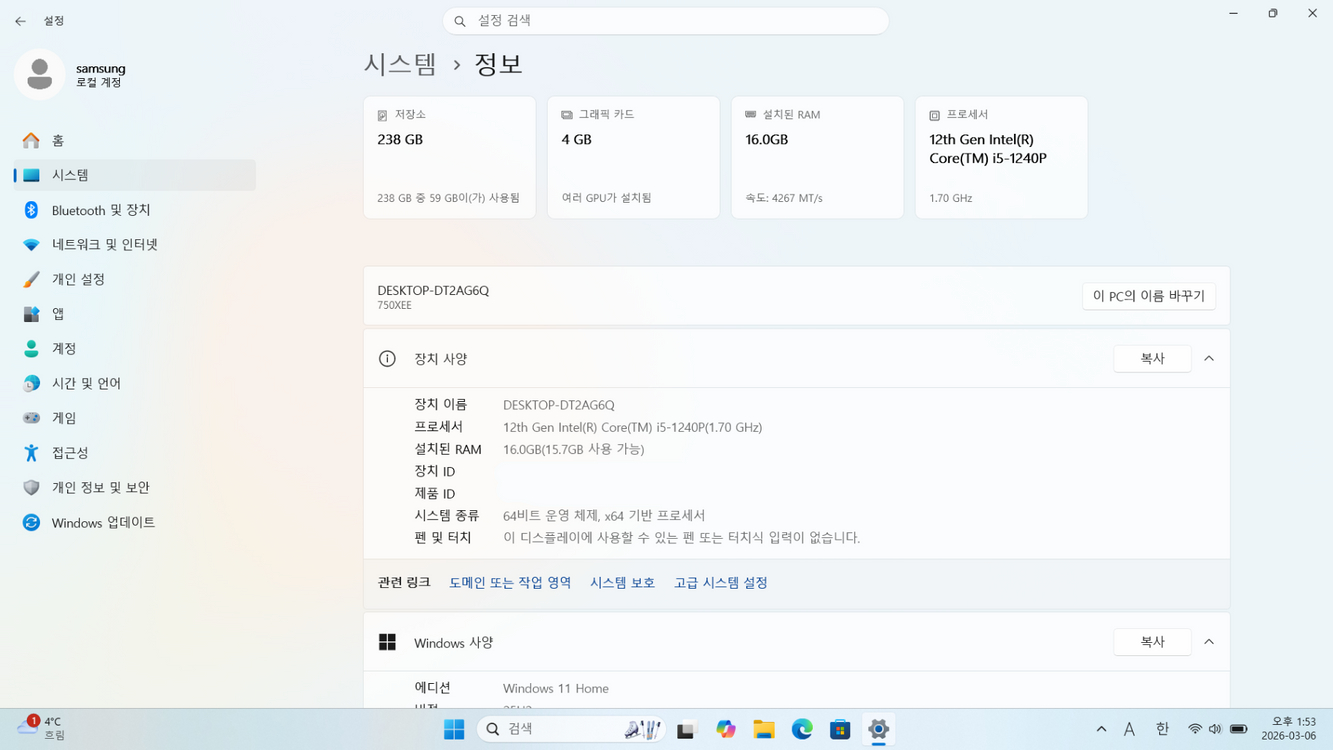Launch Microsoft Edge from the taskbar
1333x750 pixels.
[801, 729]
